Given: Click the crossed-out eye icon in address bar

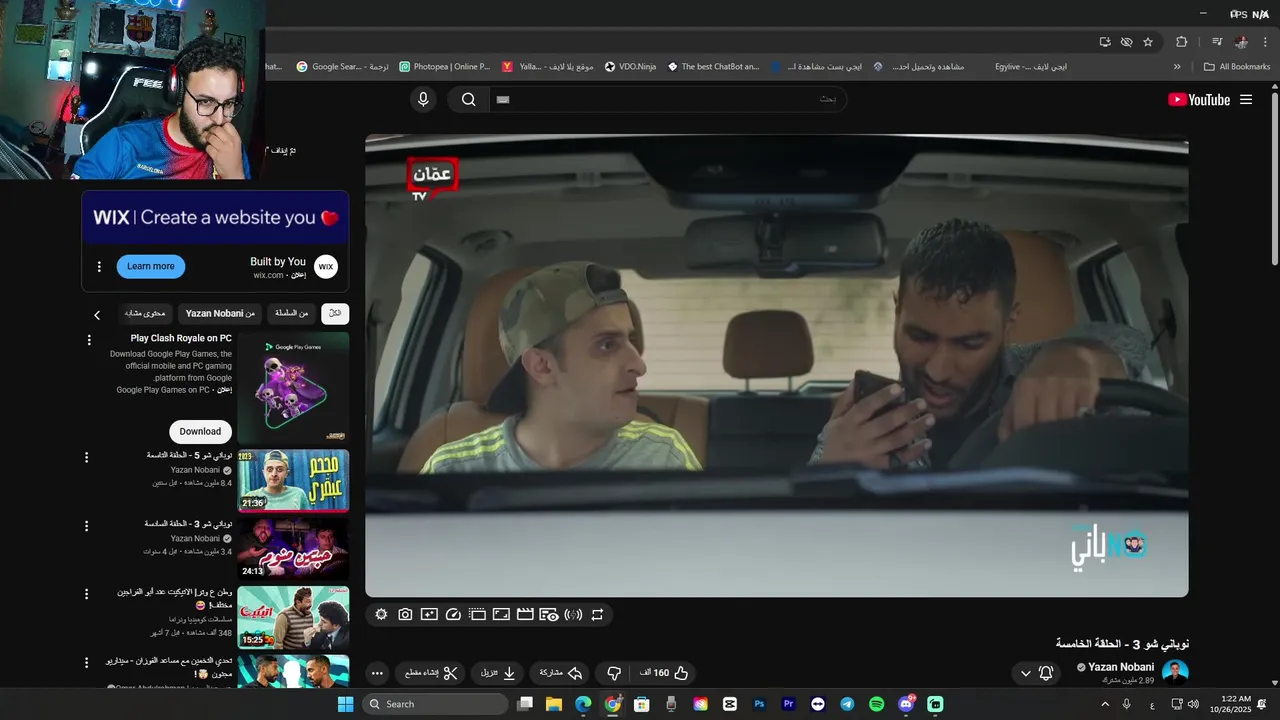Looking at the screenshot, I should [1126, 42].
